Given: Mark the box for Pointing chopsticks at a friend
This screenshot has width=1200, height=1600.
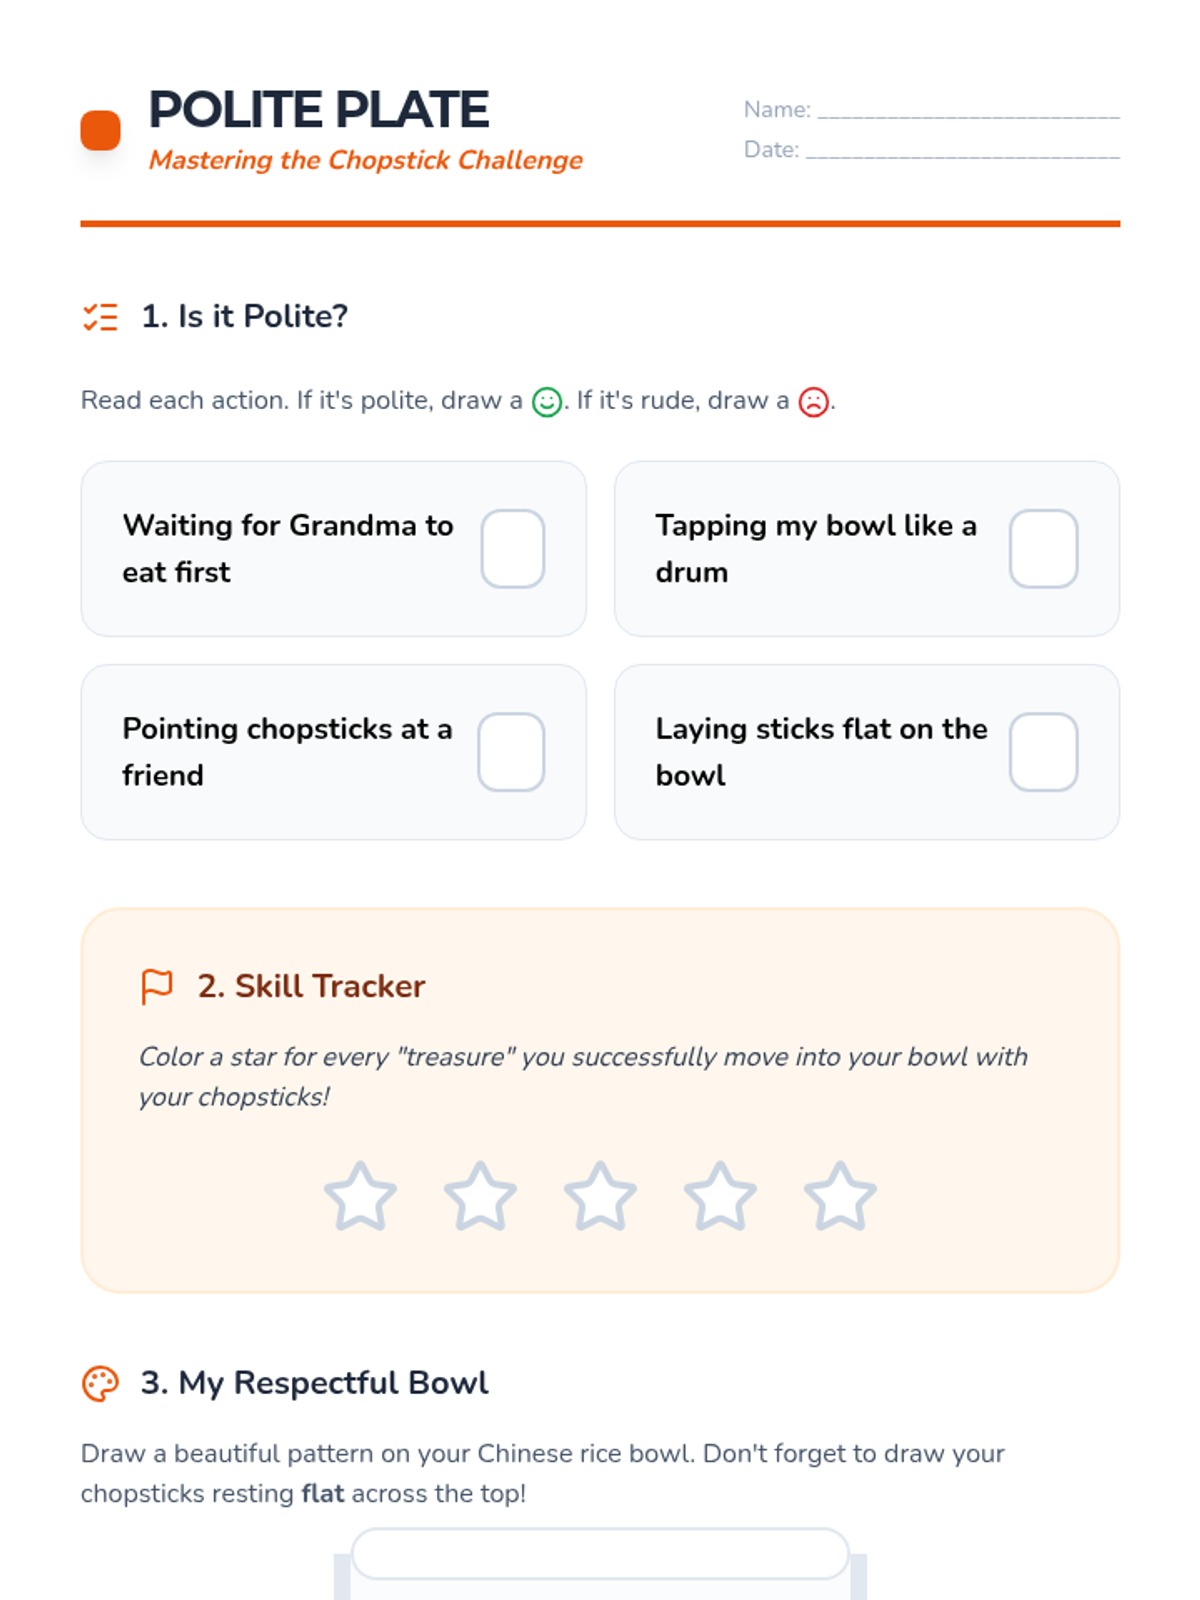Looking at the screenshot, I should click(511, 752).
